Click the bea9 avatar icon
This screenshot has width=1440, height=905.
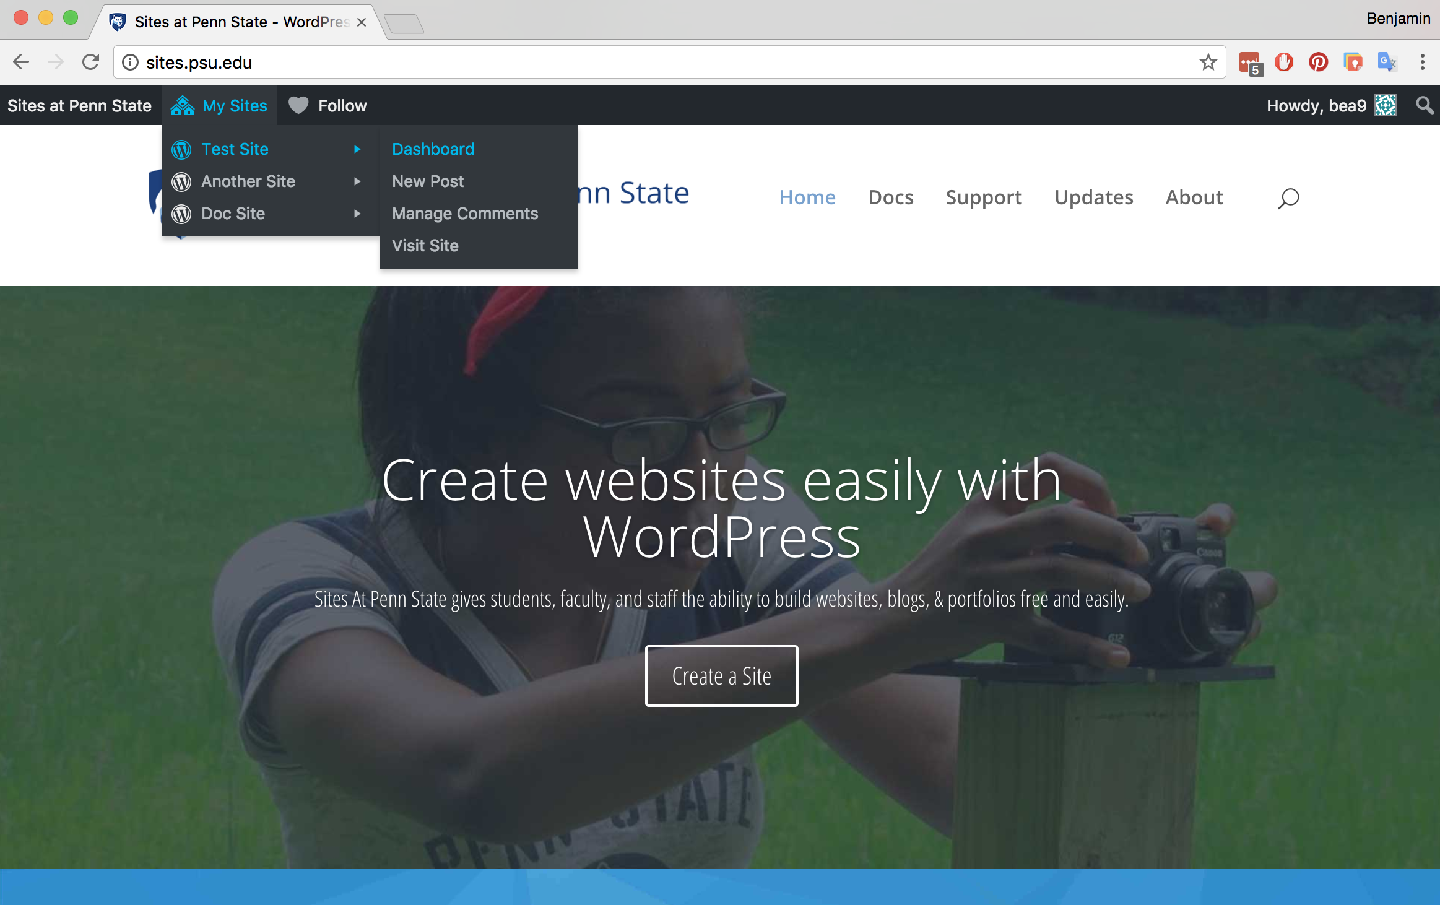(x=1386, y=105)
